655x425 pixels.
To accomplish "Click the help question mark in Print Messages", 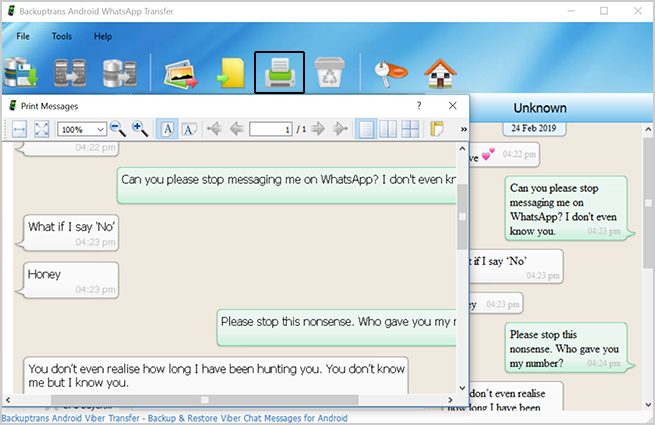I will click(418, 105).
